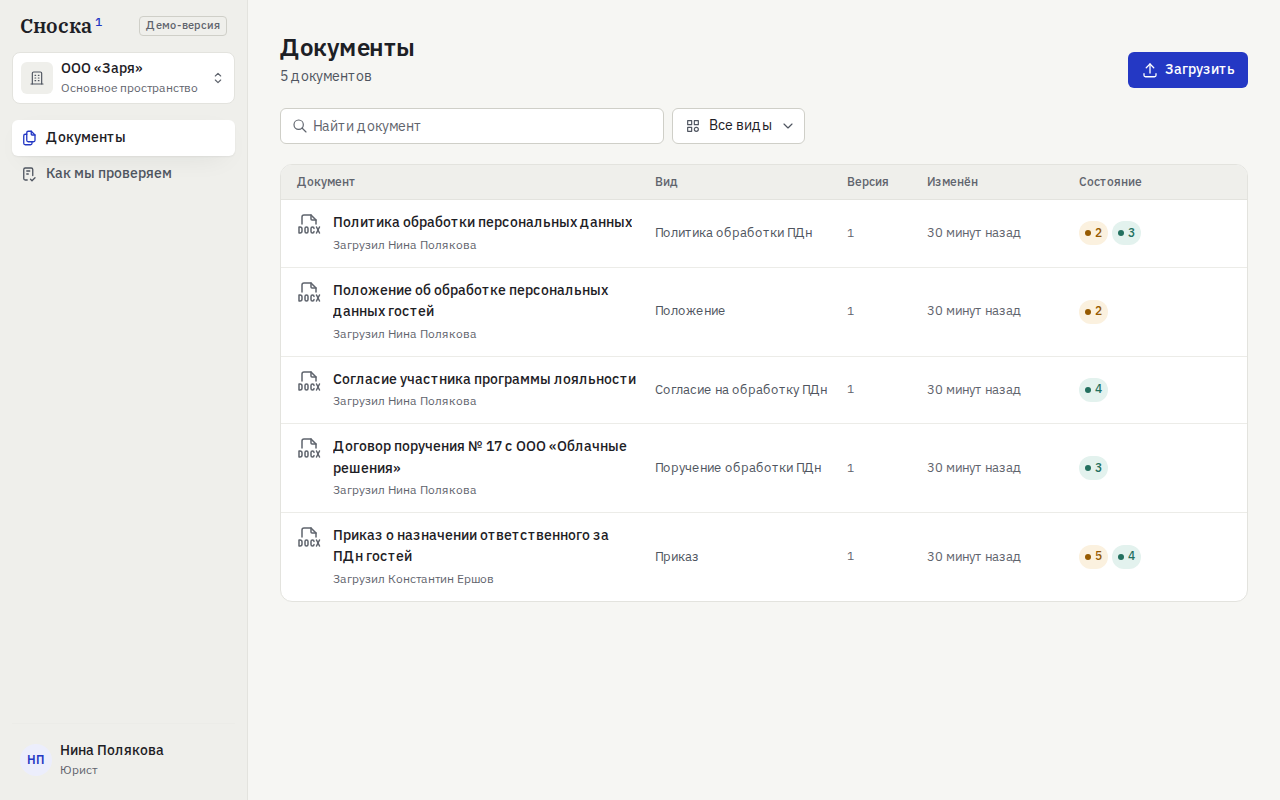1280x800 pixels.
Task: Open the Документы section in the sidebar
Action: [x=123, y=138]
